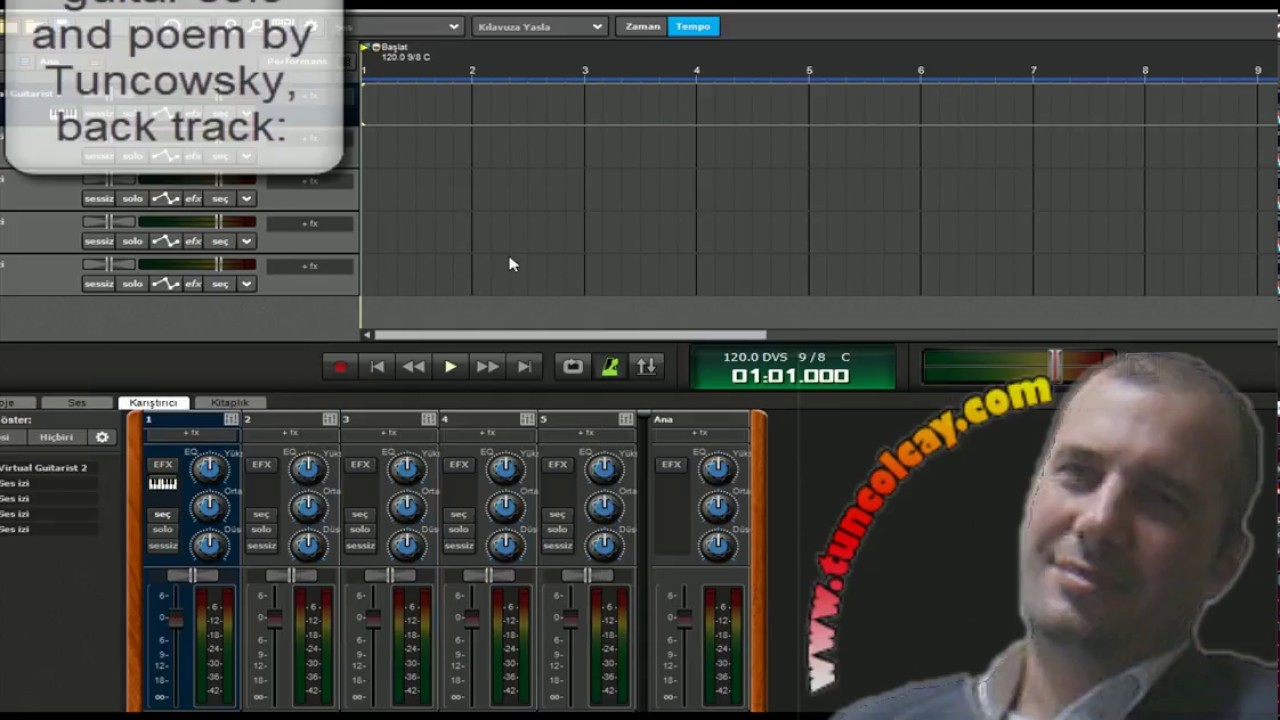Screen dimensions: 1280x720
Task: Solo the bottom track row
Action: pyautogui.click(x=133, y=284)
